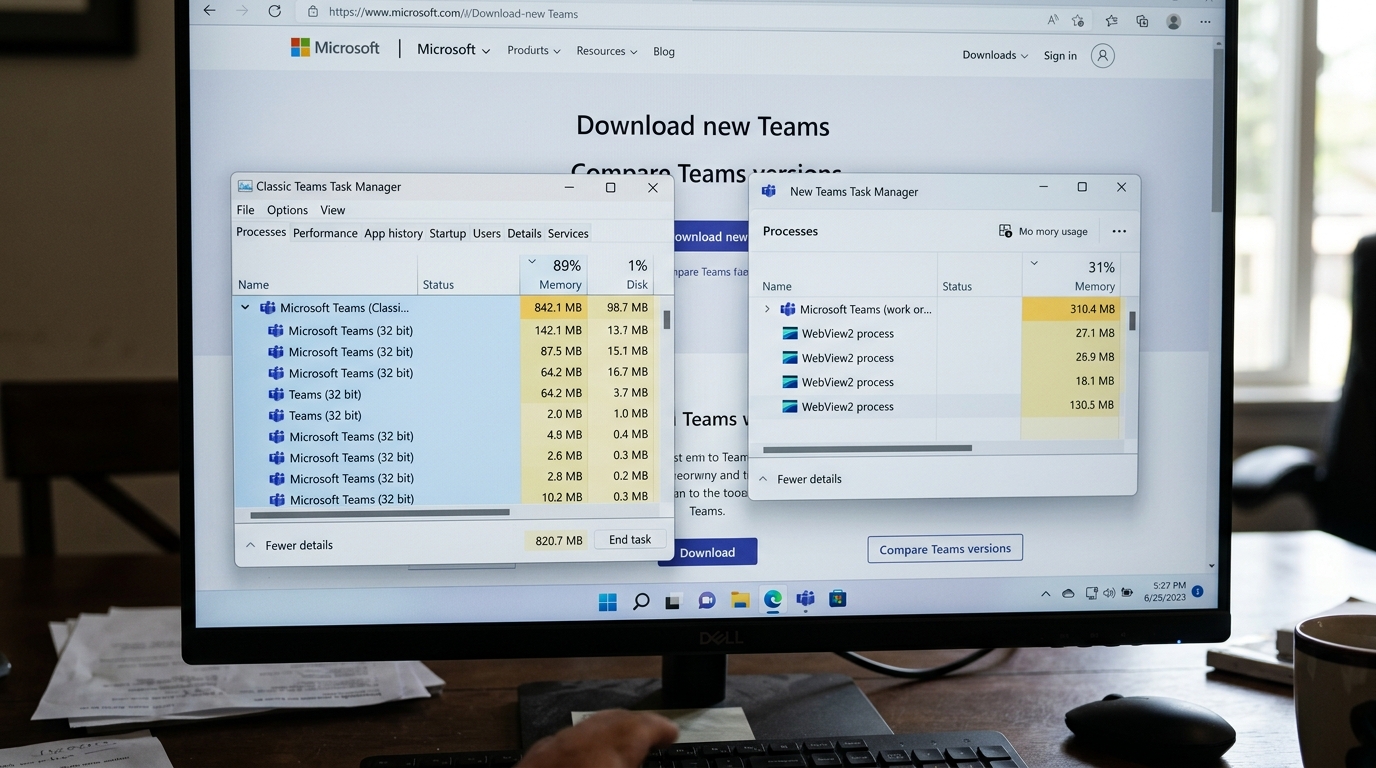Open the more options ellipsis in New Teams Task Manager
Viewport: 1376px width, 768px height.
click(x=1119, y=231)
